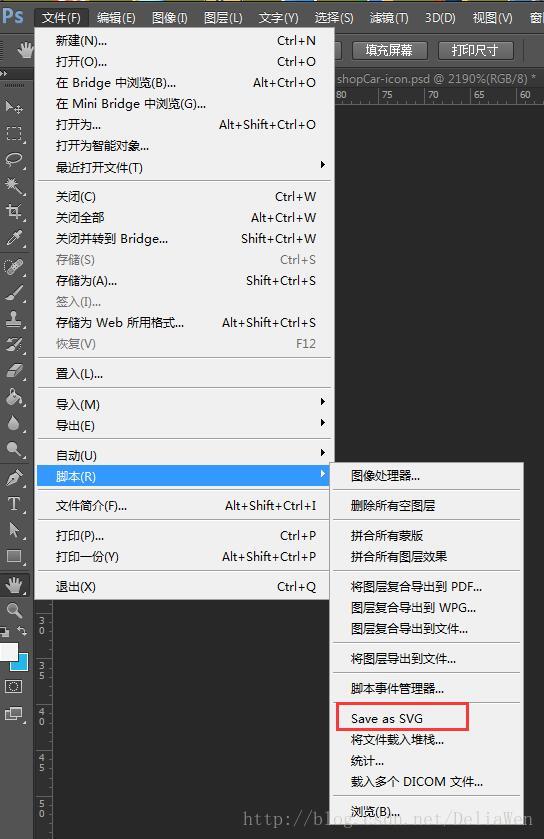Choose Save As (存储为) menu item
544x839 pixels.
pyautogui.click(x=185, y=280)
